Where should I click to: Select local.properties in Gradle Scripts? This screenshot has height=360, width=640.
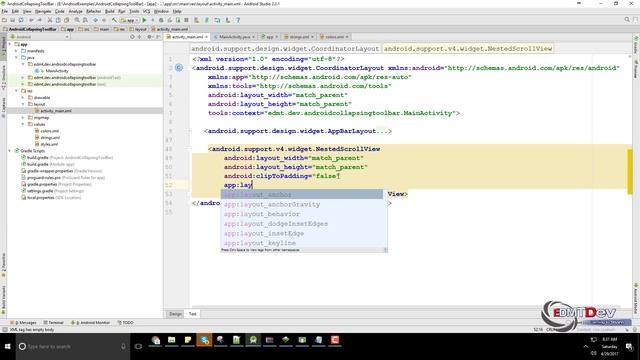[x=51, y=198]
